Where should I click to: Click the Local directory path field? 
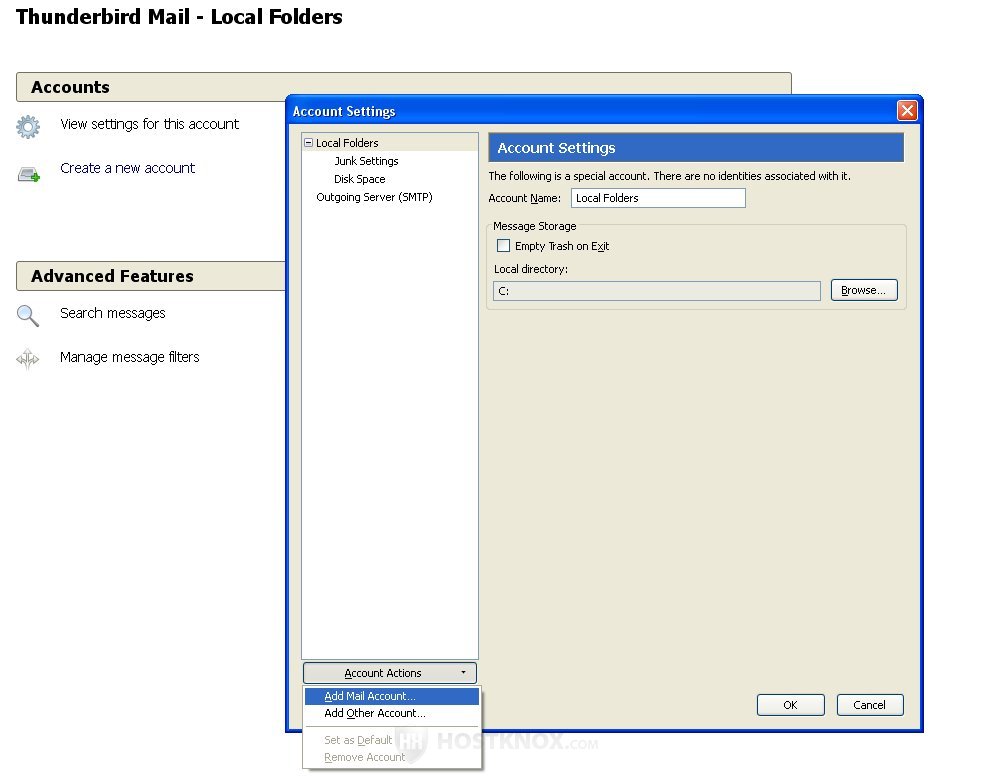pos(657,291)
